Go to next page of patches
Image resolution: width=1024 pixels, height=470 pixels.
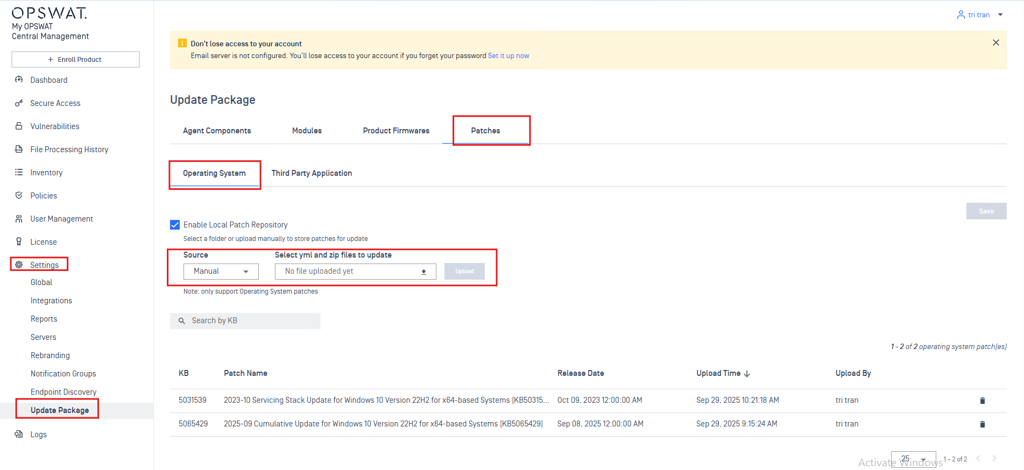click(x=995, y=459)
